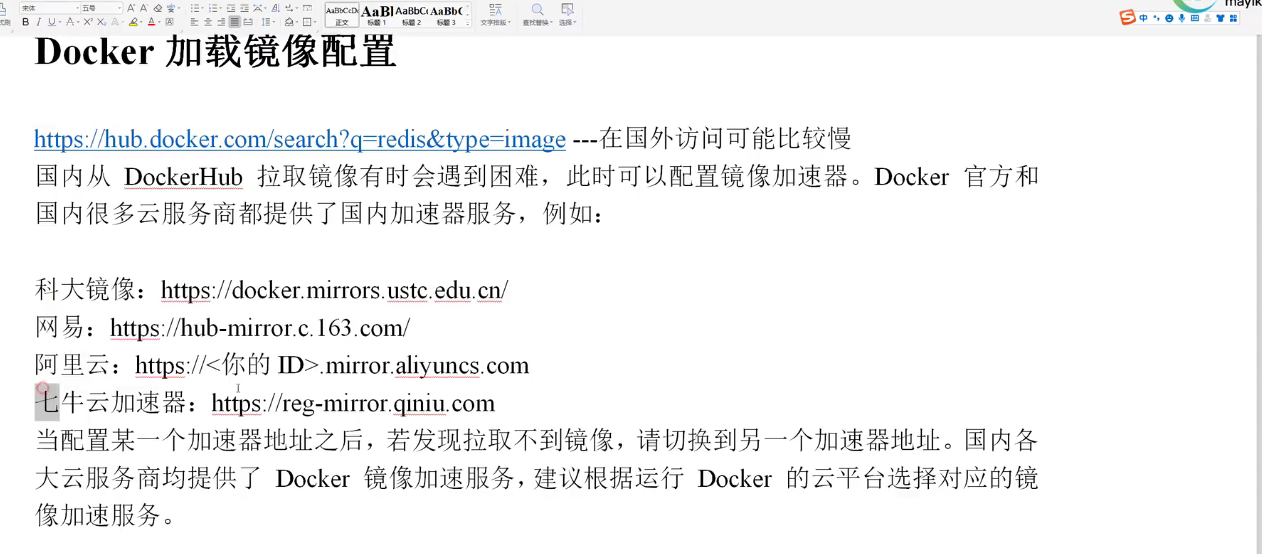Viewport: 1262px width, 554px height.
Task: Click the phonetic guide icon
Action: 171,8
